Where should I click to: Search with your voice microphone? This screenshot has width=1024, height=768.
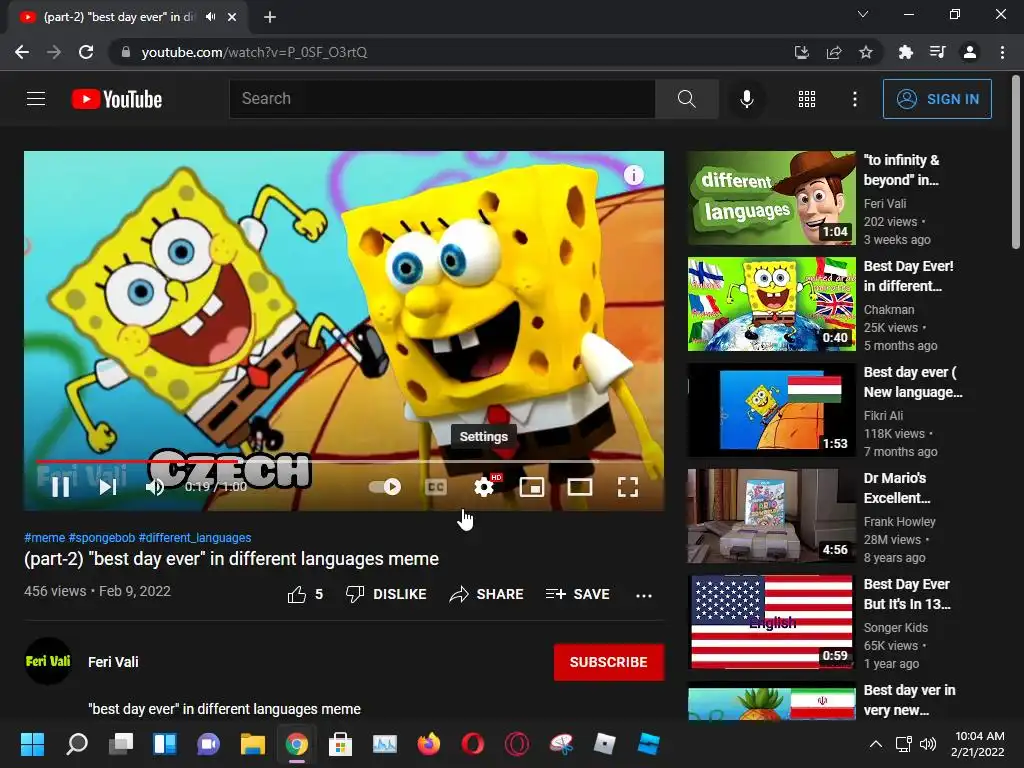746,99
